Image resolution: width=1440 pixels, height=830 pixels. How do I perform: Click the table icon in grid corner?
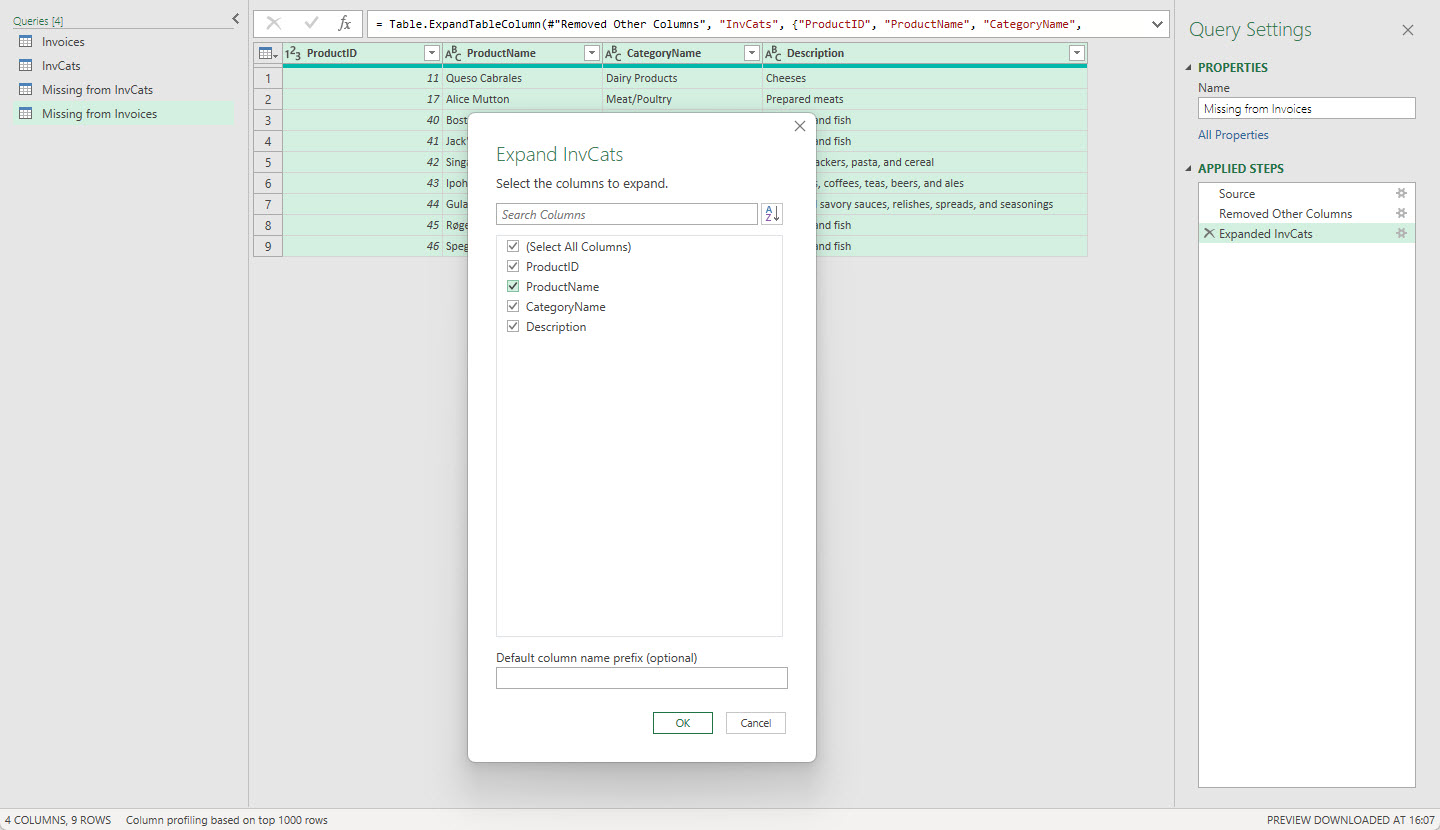click(x=267, y=53)
